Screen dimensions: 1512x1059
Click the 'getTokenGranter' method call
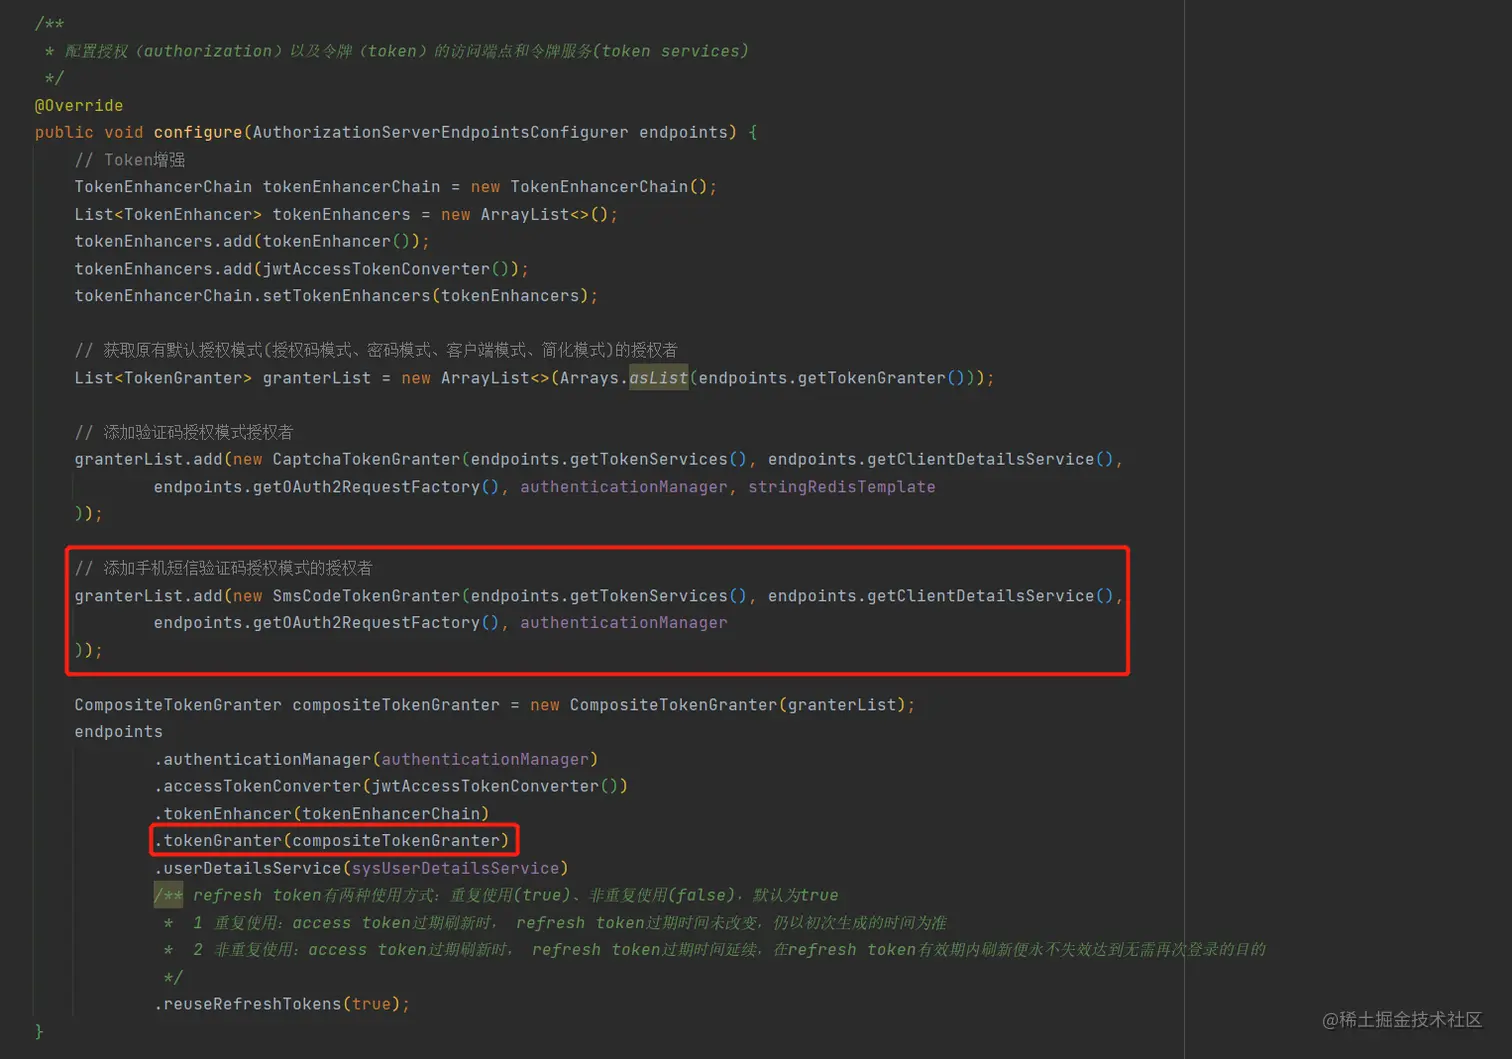coord(872,378)
